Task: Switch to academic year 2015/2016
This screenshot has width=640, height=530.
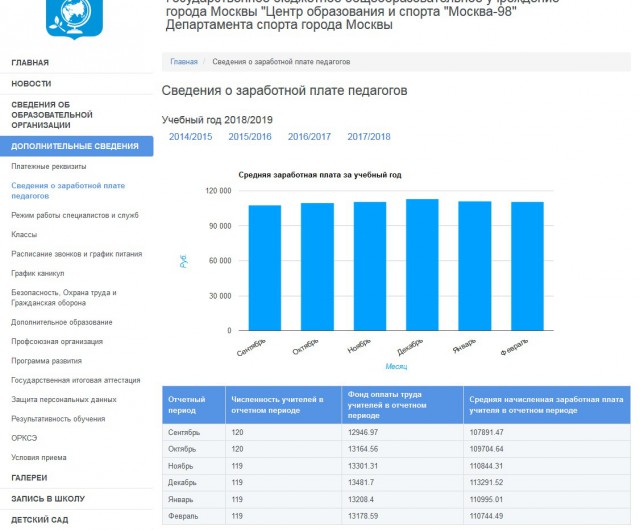Action: [x=250, y=137]
